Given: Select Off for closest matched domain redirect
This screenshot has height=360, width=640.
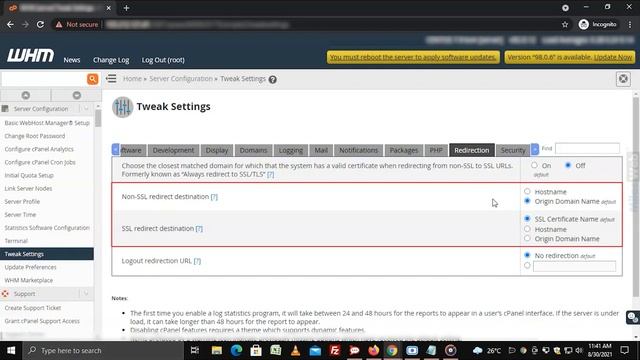Looking at the screenshot, I should tap(568, 165).
